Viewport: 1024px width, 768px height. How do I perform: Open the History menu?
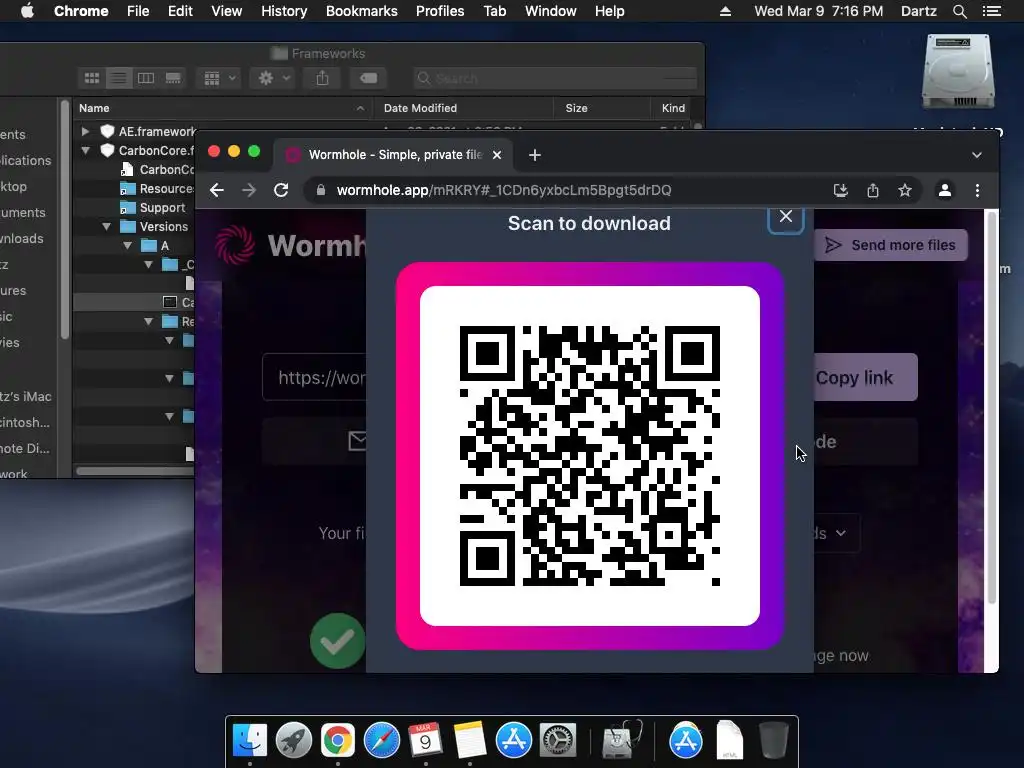pyautogui.click(x=284, y=11)
